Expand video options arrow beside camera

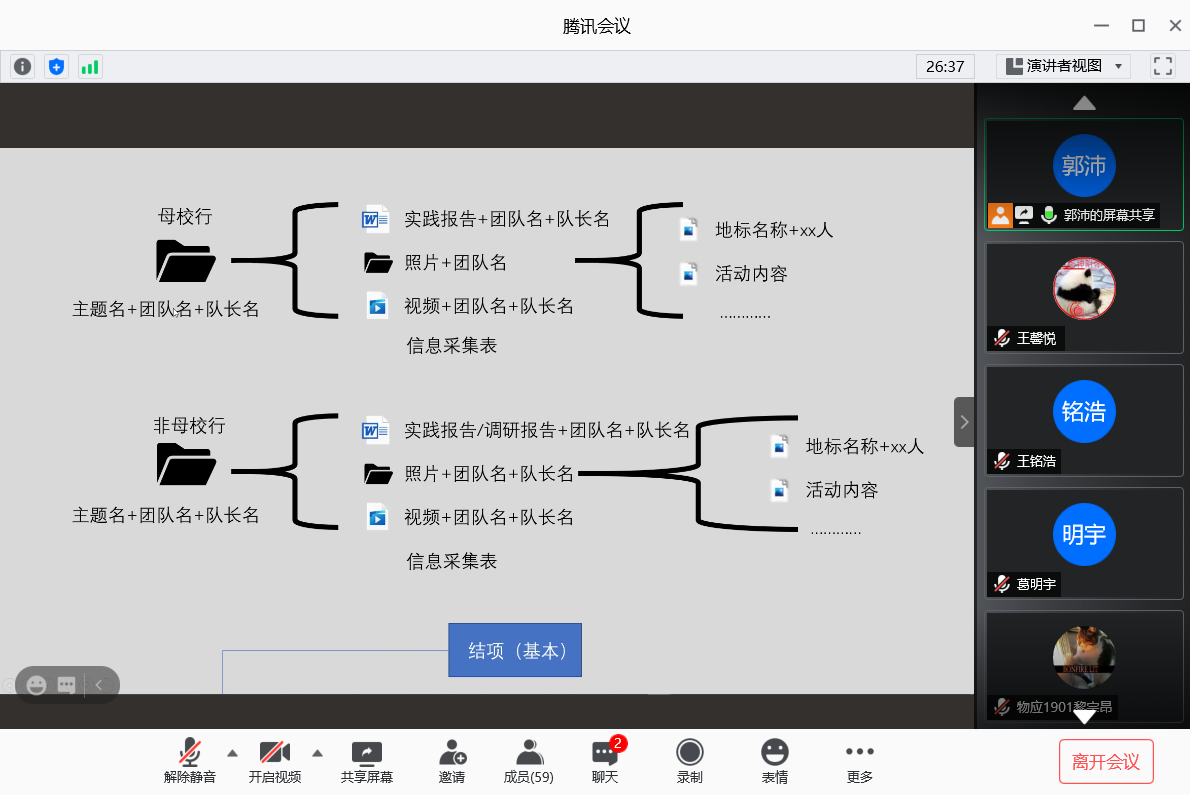point(318,753)
